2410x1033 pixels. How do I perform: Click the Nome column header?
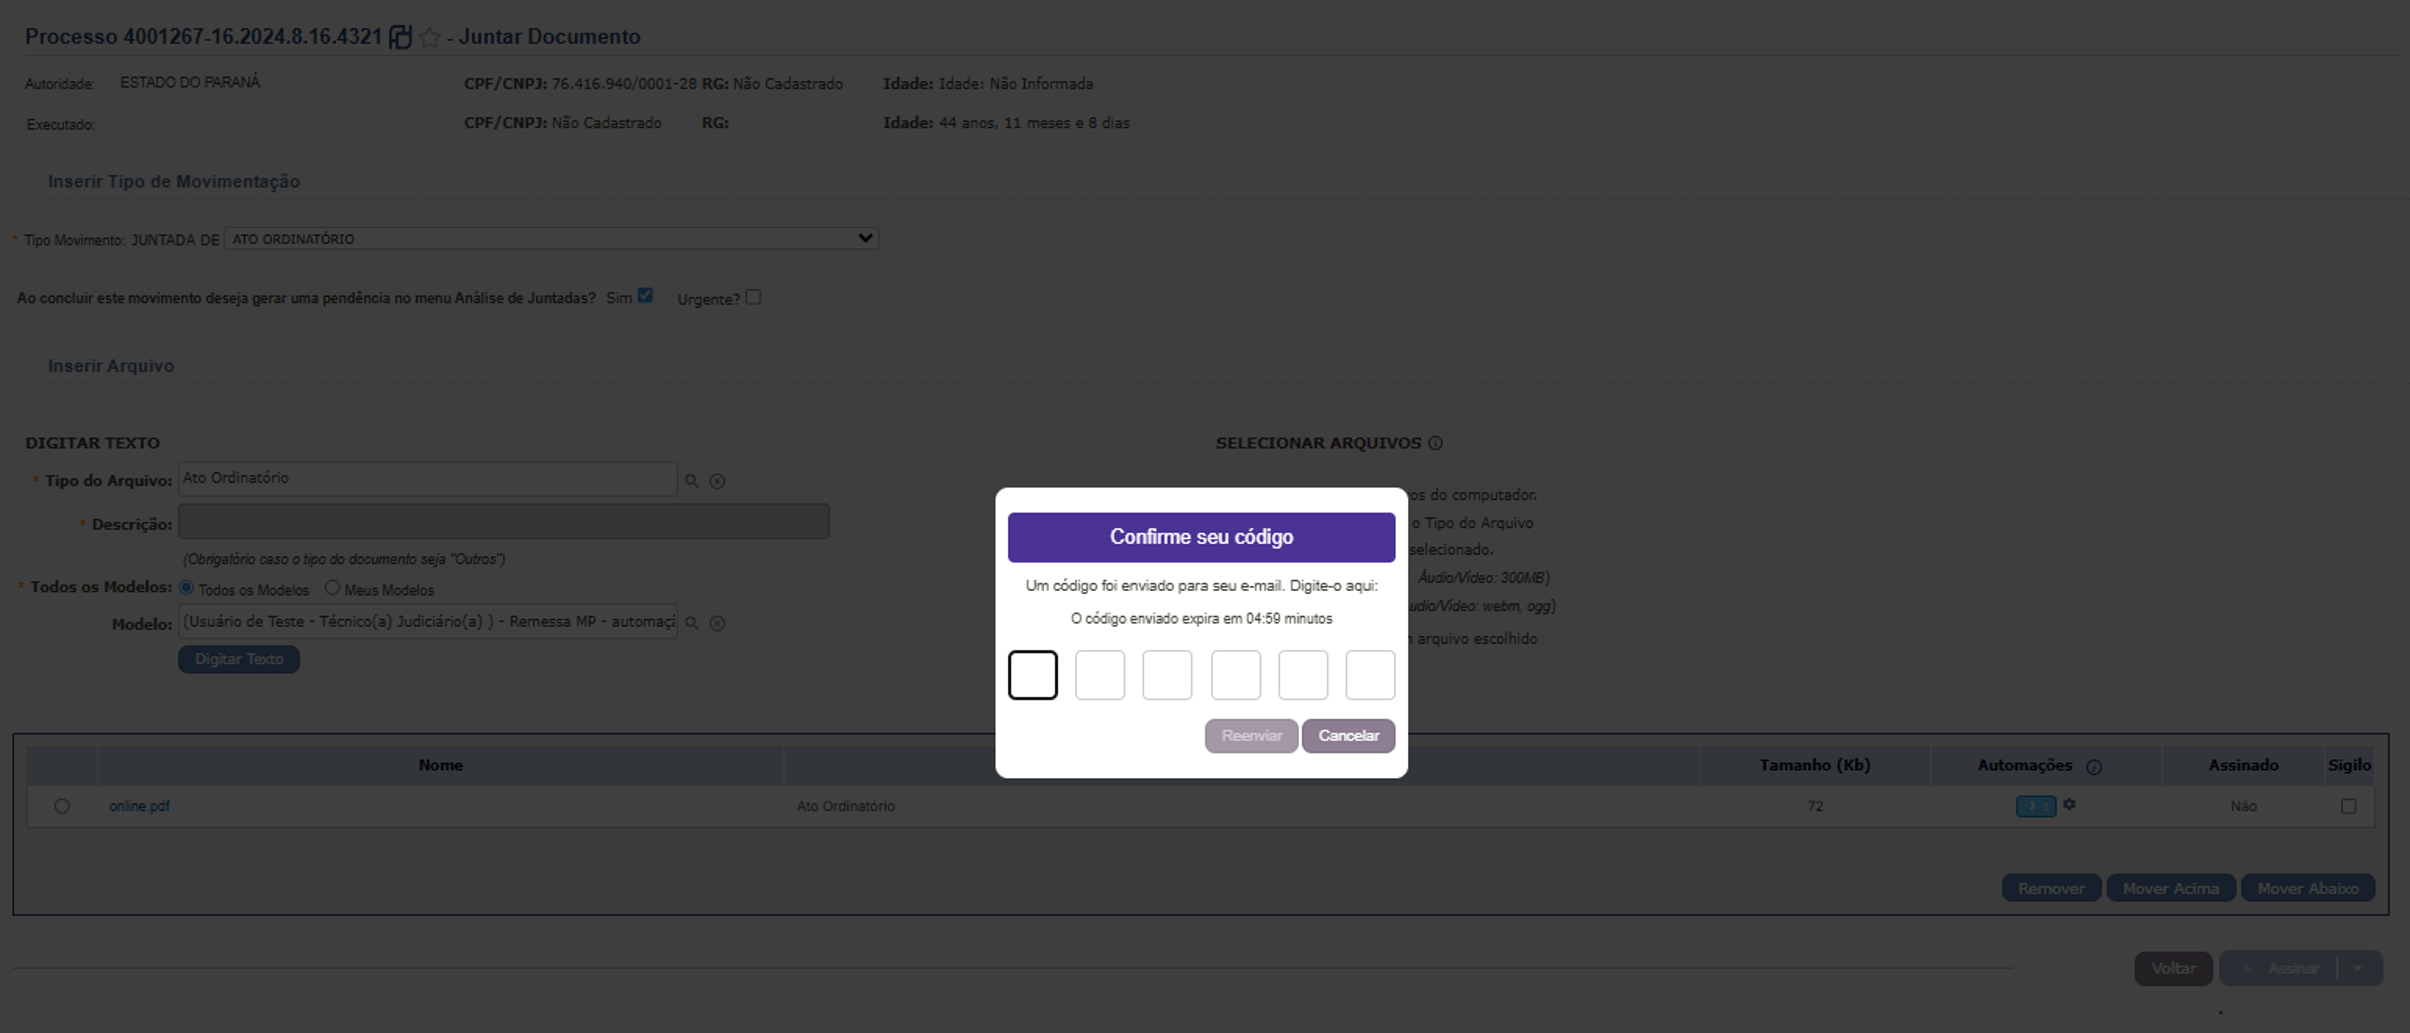coord(440,765)
